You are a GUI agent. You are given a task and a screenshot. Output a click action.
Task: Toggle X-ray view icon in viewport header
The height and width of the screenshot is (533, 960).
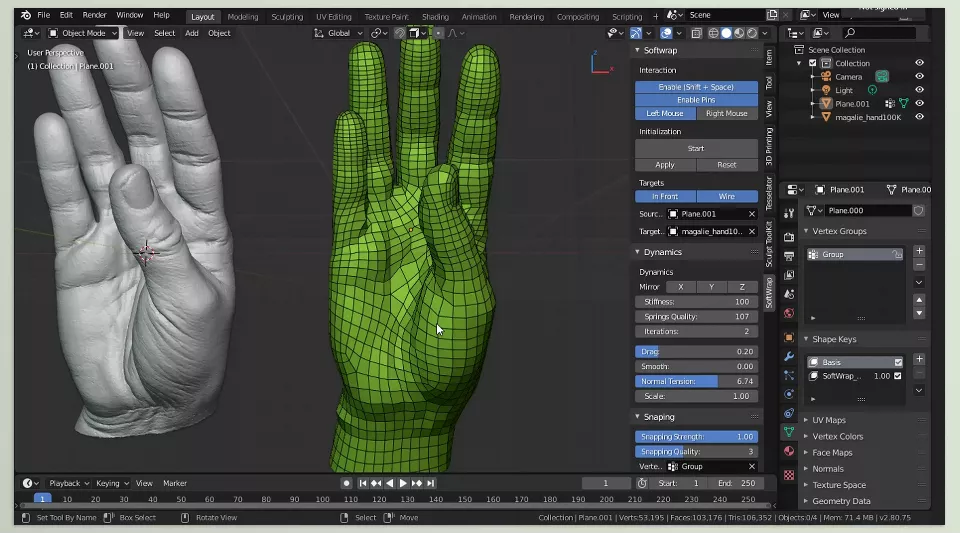696,33
